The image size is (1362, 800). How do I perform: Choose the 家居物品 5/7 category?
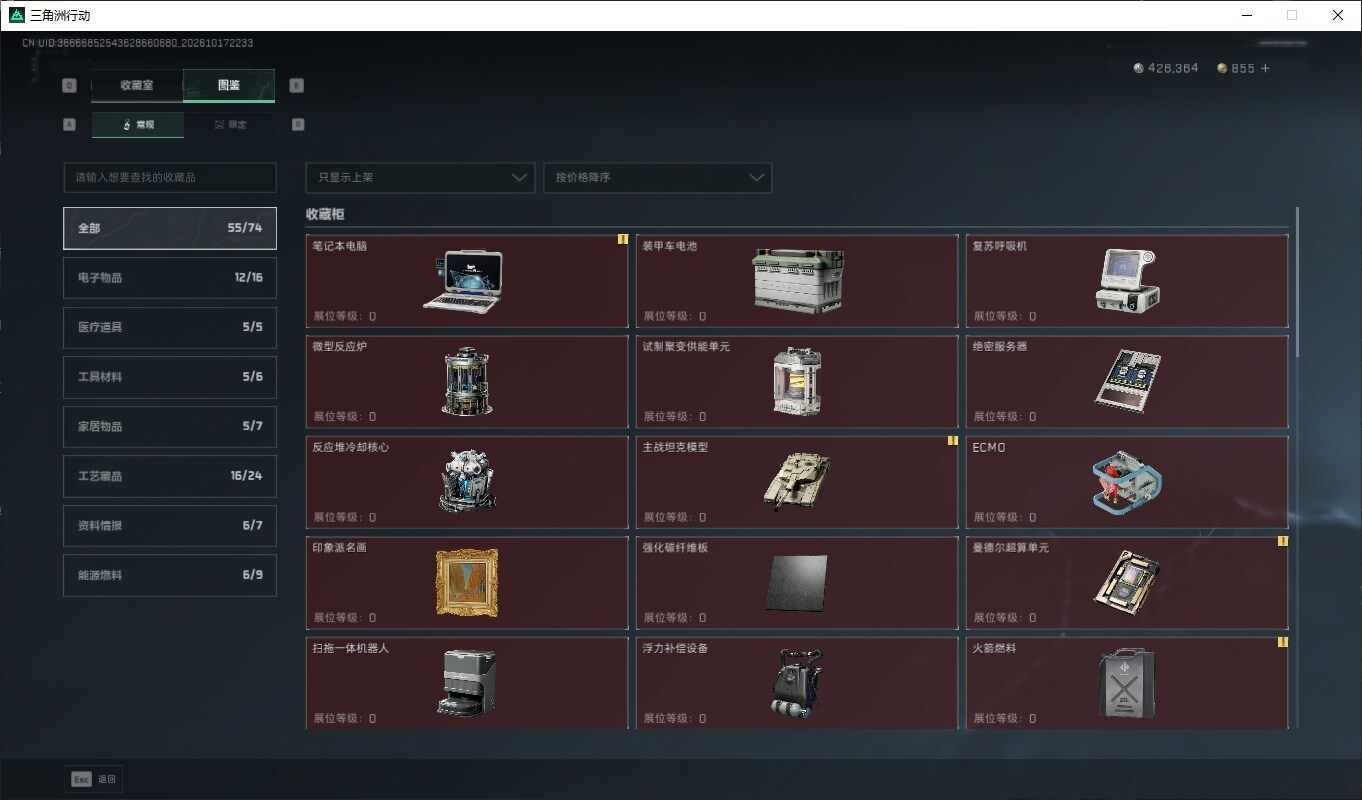(170, 426)
